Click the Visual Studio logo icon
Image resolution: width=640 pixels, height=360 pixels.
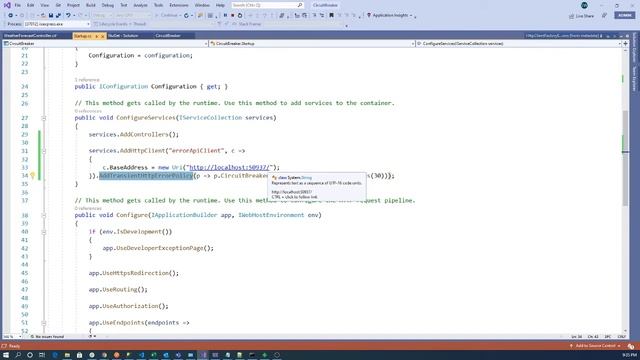point(7,5)
